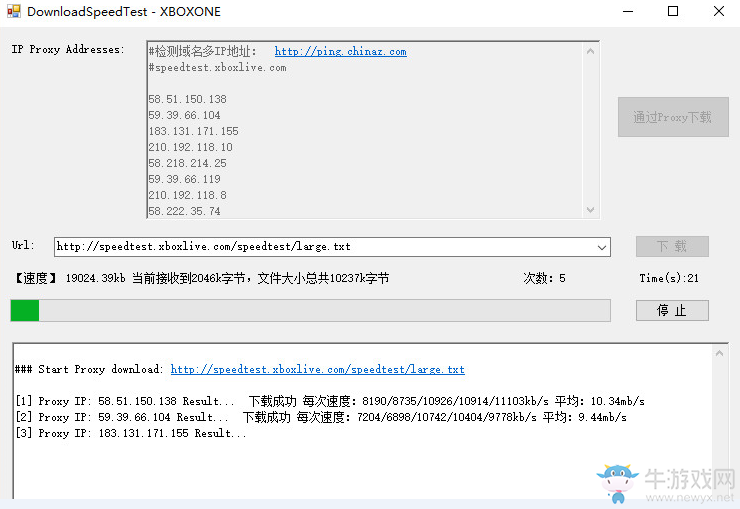Click the IP list scroll-down arrow
The height and width of the screenshot is (509, 740).
(590, 210)
